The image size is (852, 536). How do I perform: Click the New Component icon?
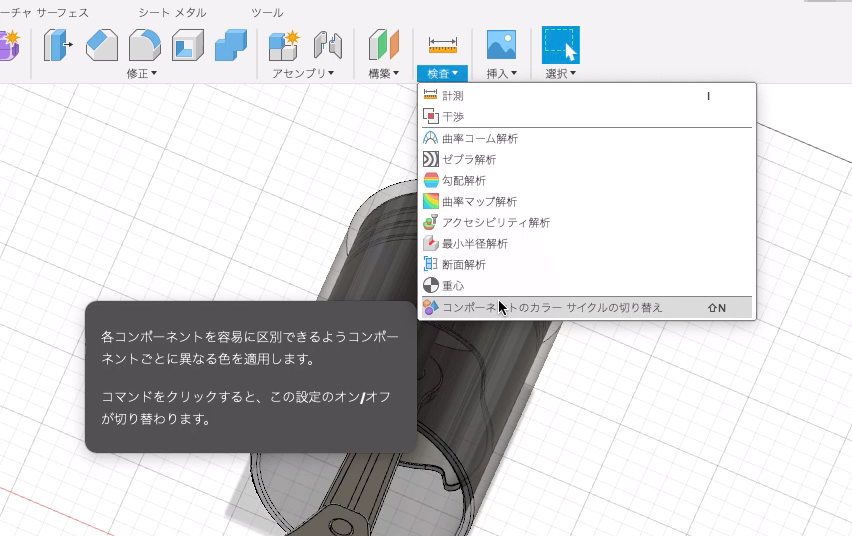click(x=284, y=45)
